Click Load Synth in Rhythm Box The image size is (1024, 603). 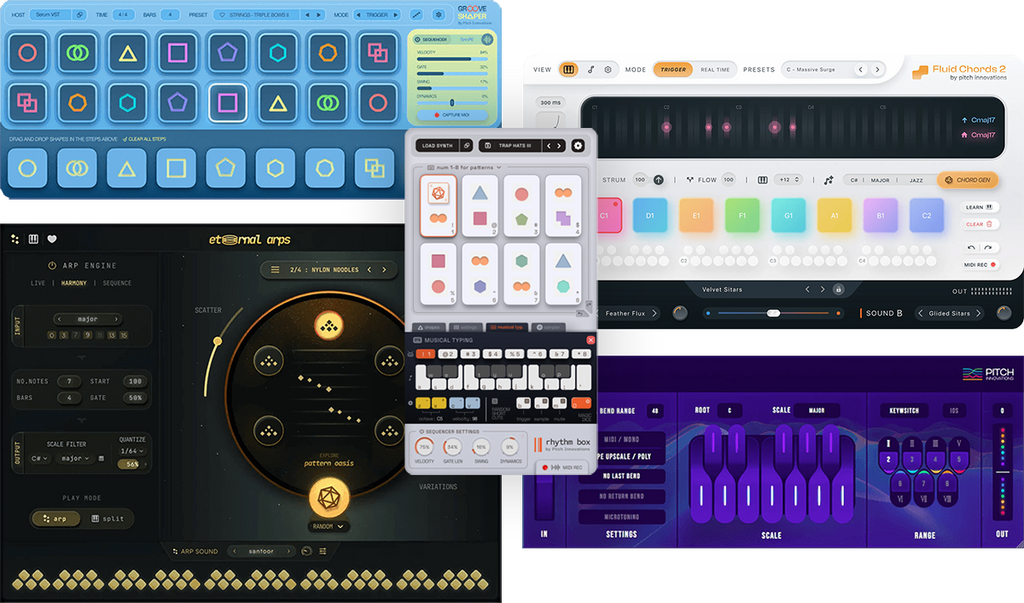438,146
